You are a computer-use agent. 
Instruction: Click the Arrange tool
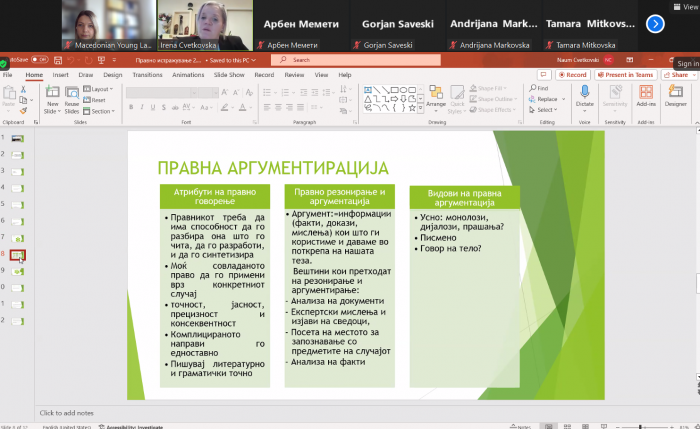436,97
